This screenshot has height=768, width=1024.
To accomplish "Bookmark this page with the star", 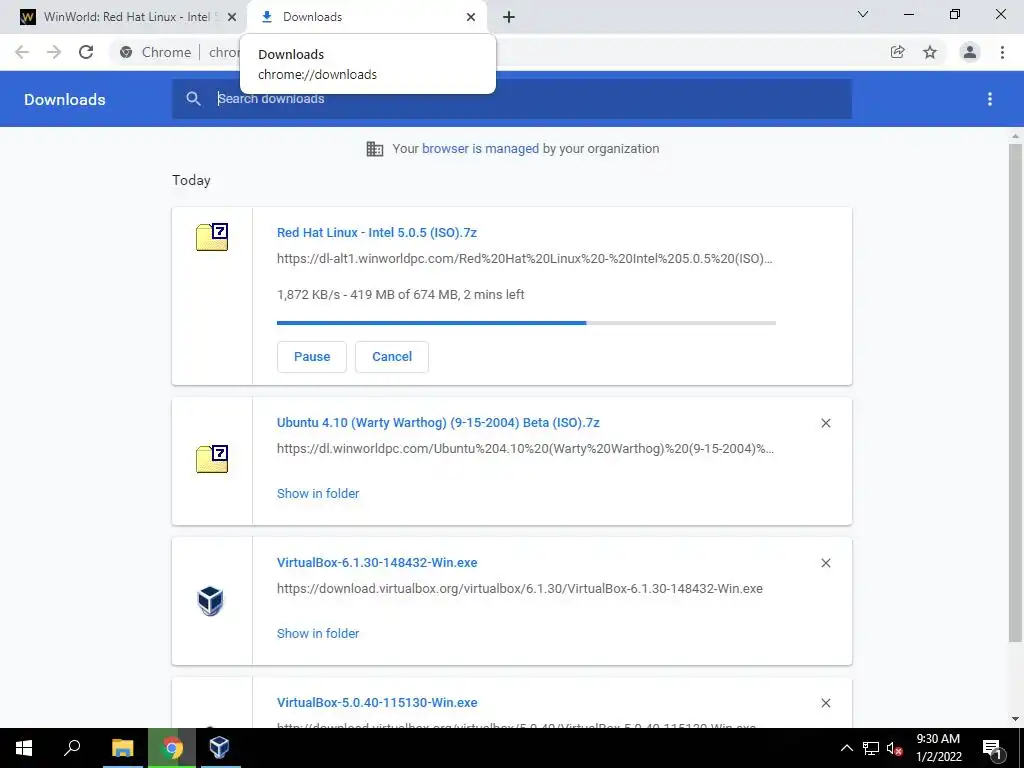I will pos(930,52).
